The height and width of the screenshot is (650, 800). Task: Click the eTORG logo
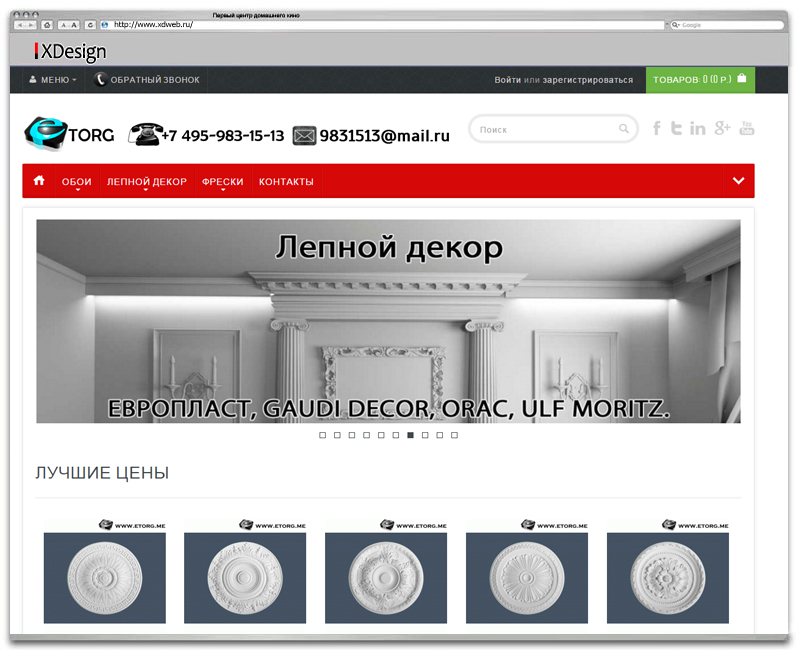coord(69,134)
